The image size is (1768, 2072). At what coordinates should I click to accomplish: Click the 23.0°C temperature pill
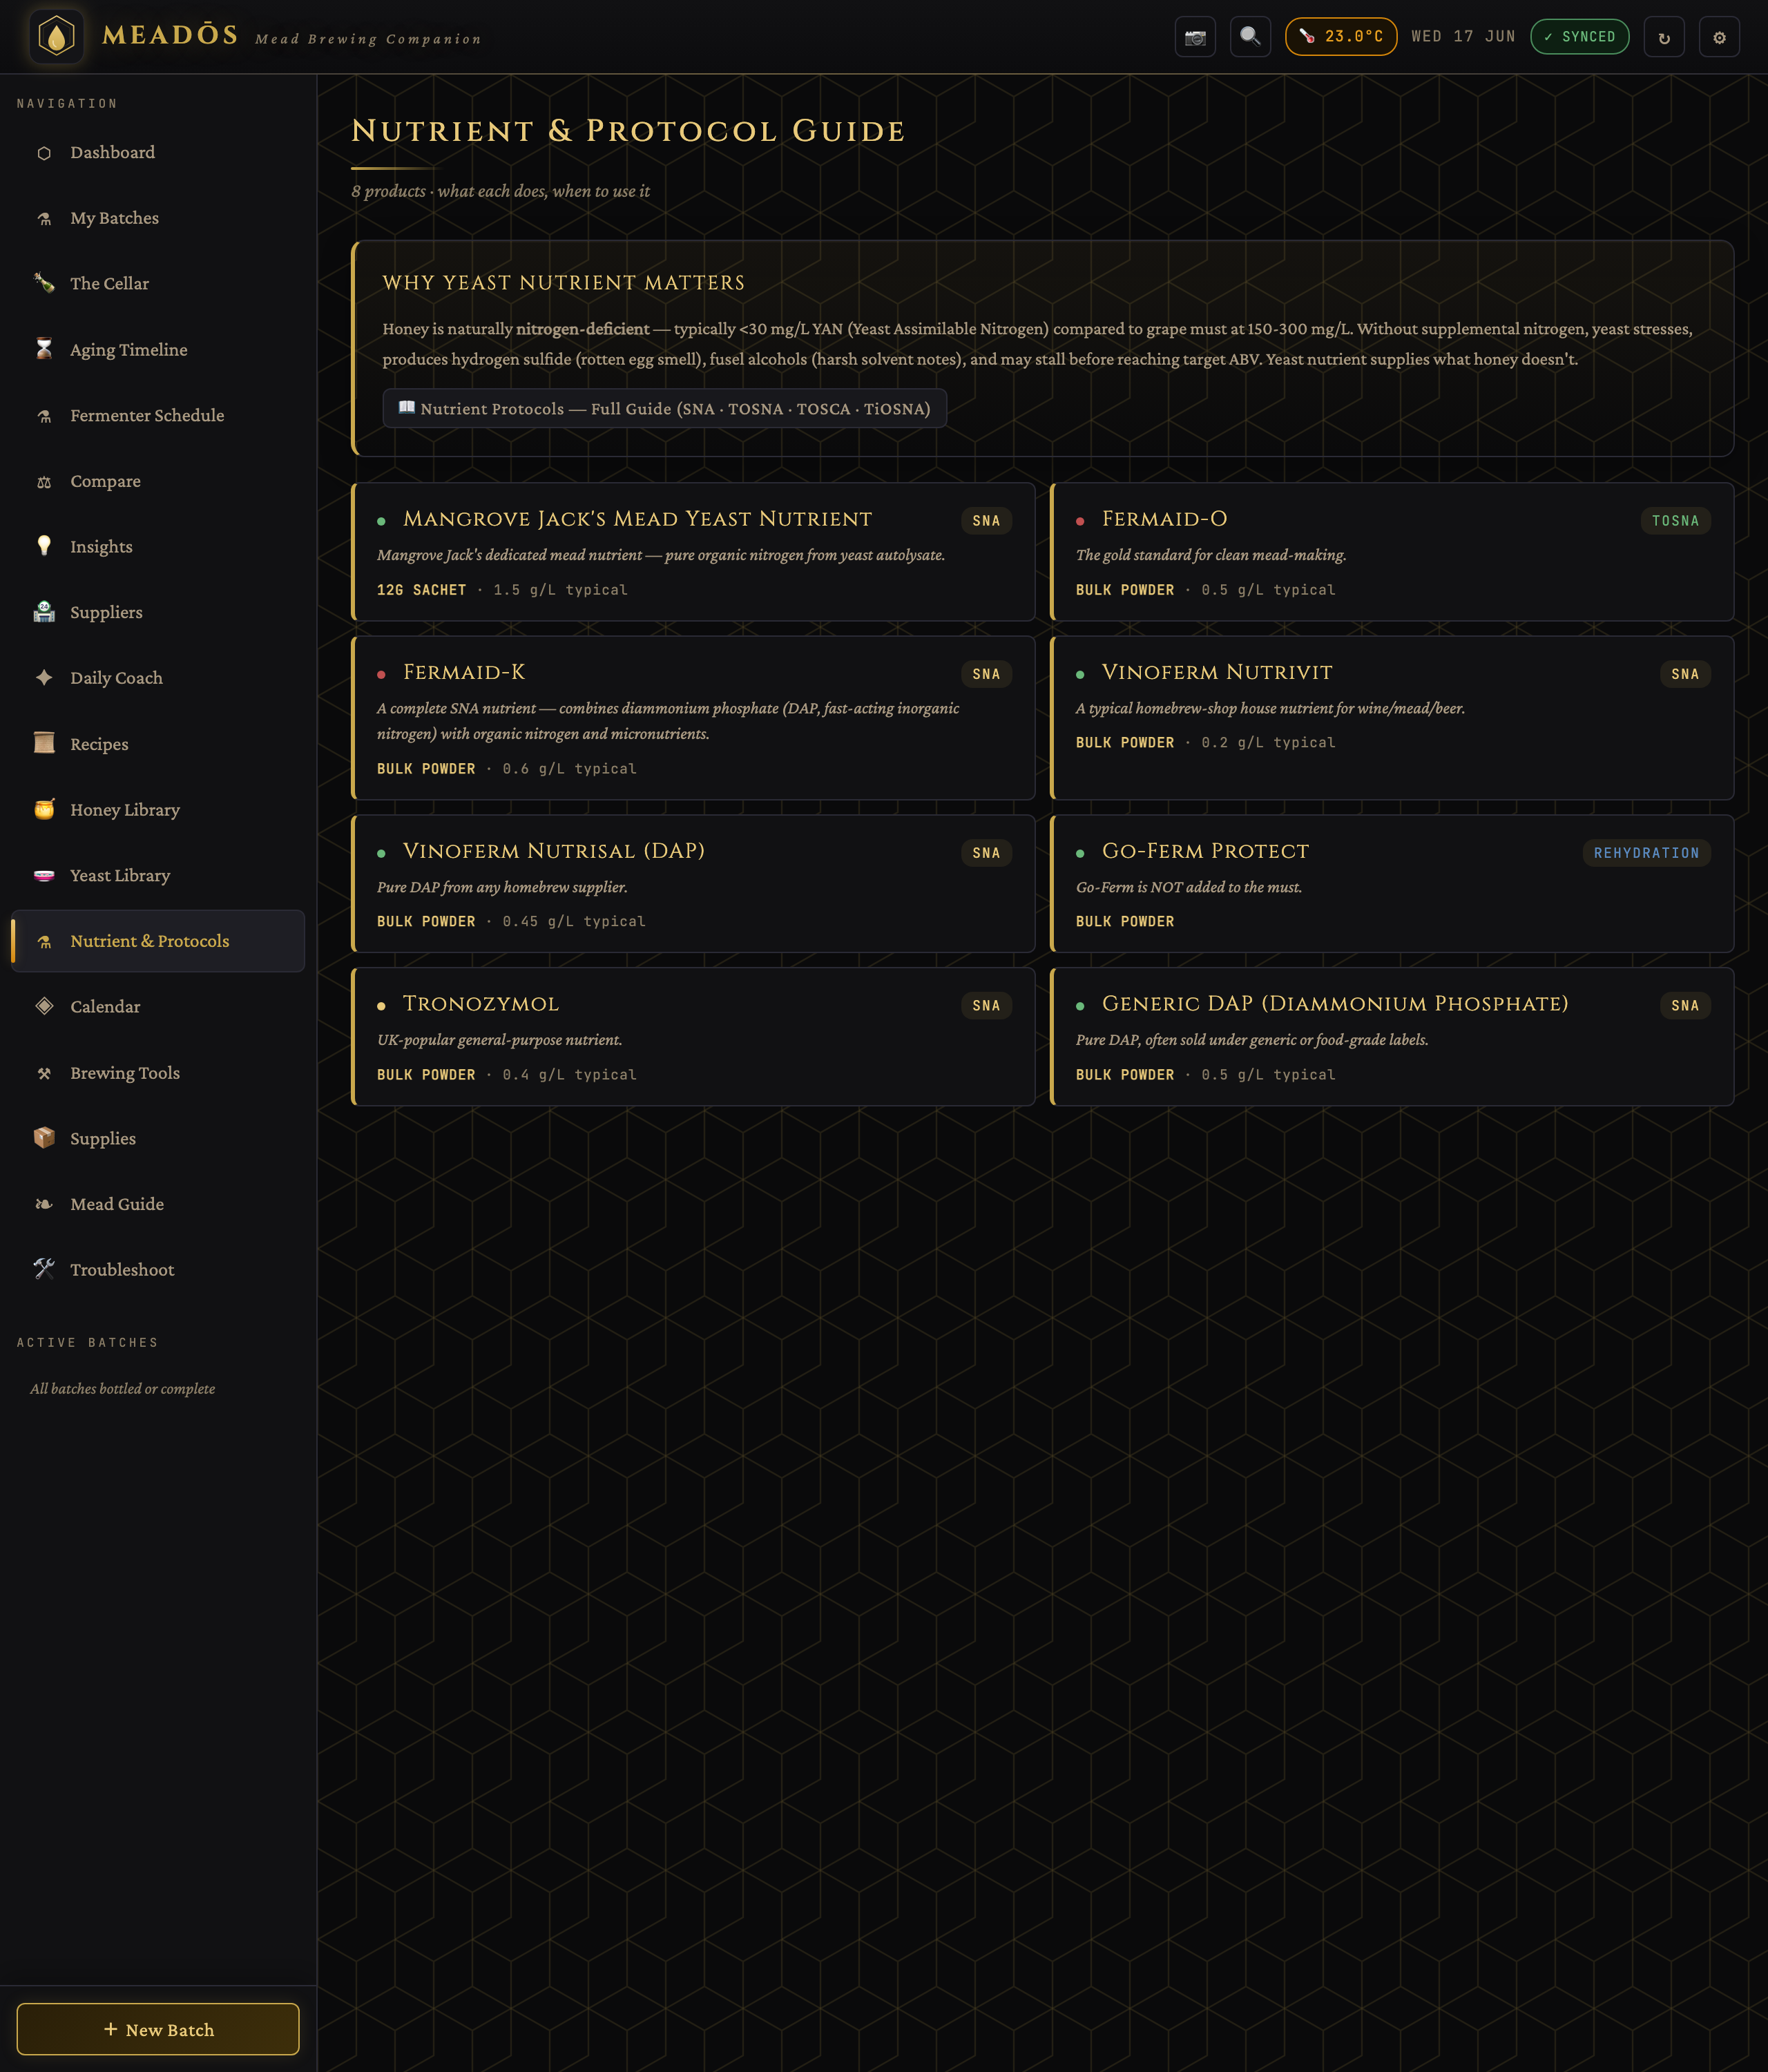1341,37
